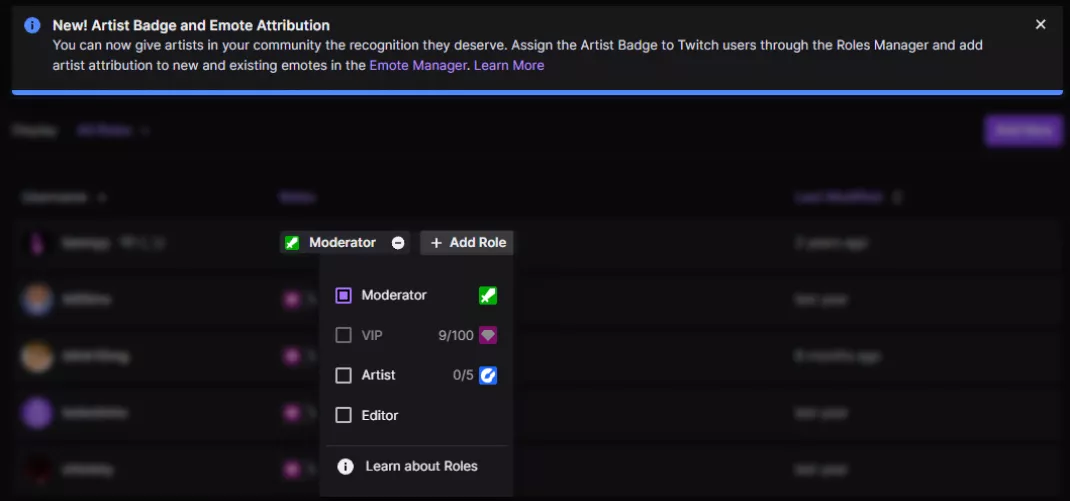This screenshot has height=501, width=1070.
Task: Remove the Moderator role with the minus icon
Action: 398,243
